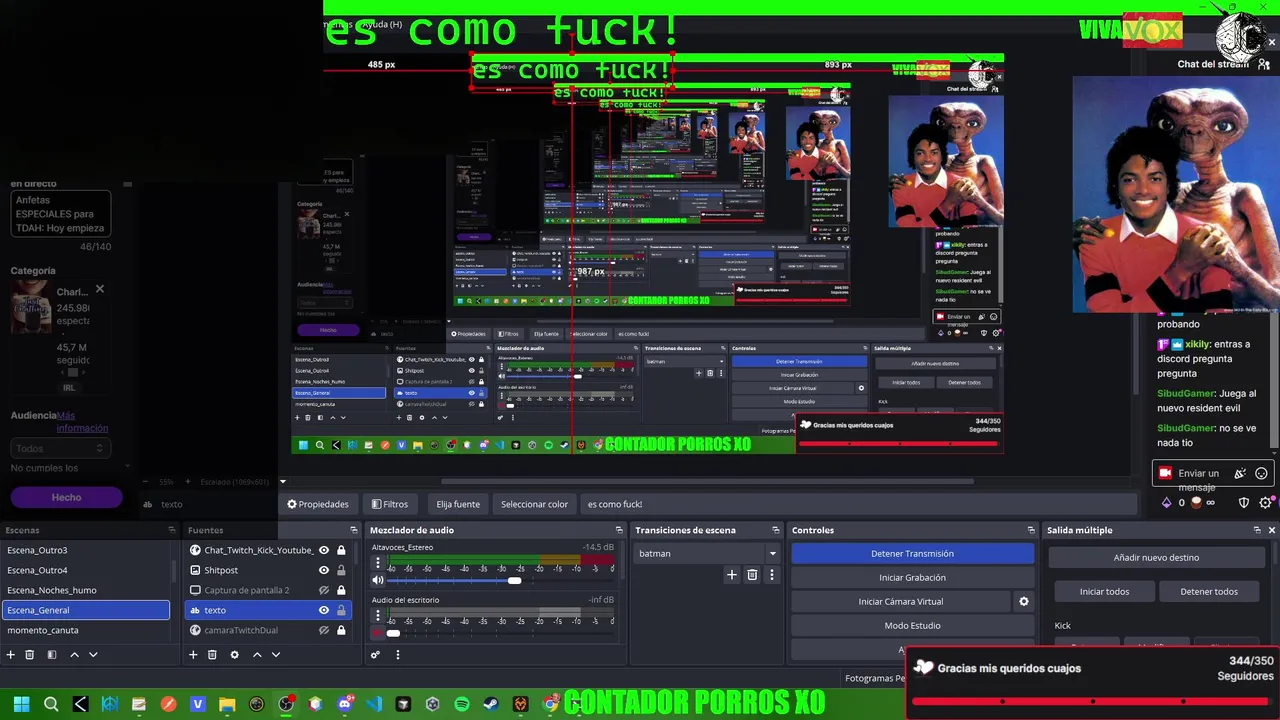1280x720 pixels.
Task: Toggle visibility of the Chat_Twitch_Kick_Youtube source
Action: (324, 550)
